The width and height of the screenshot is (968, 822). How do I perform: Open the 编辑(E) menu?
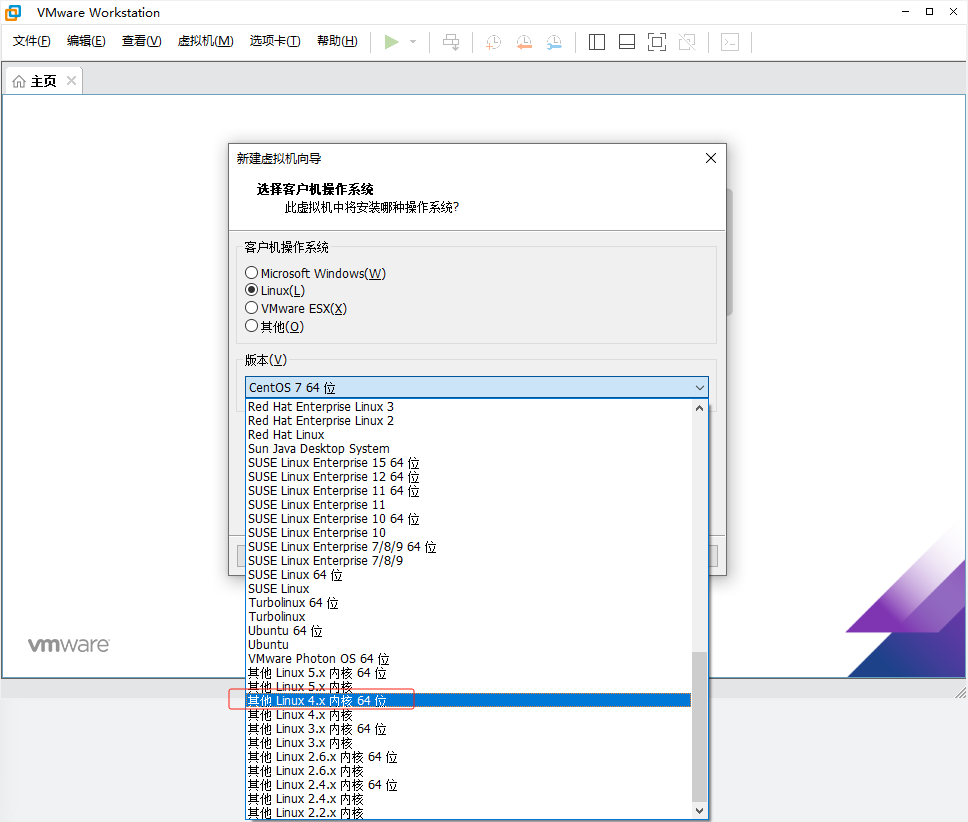tap(86, 41)
